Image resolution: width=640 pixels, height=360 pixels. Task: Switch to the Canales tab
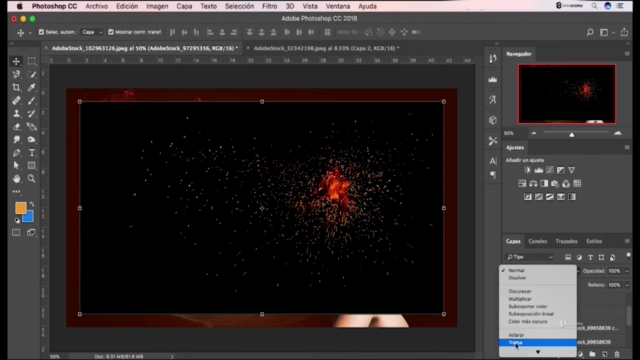538,241
